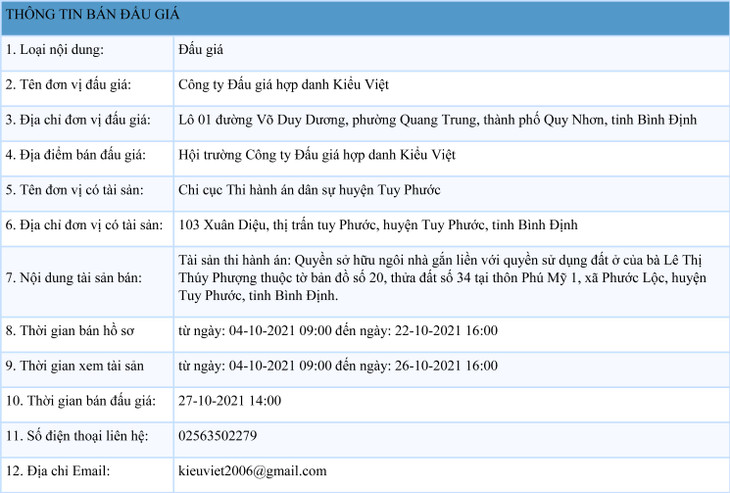The image size is (730, 493).
Task: Click the 'Địa chỉ Email' label
Action: pos(57,470)
